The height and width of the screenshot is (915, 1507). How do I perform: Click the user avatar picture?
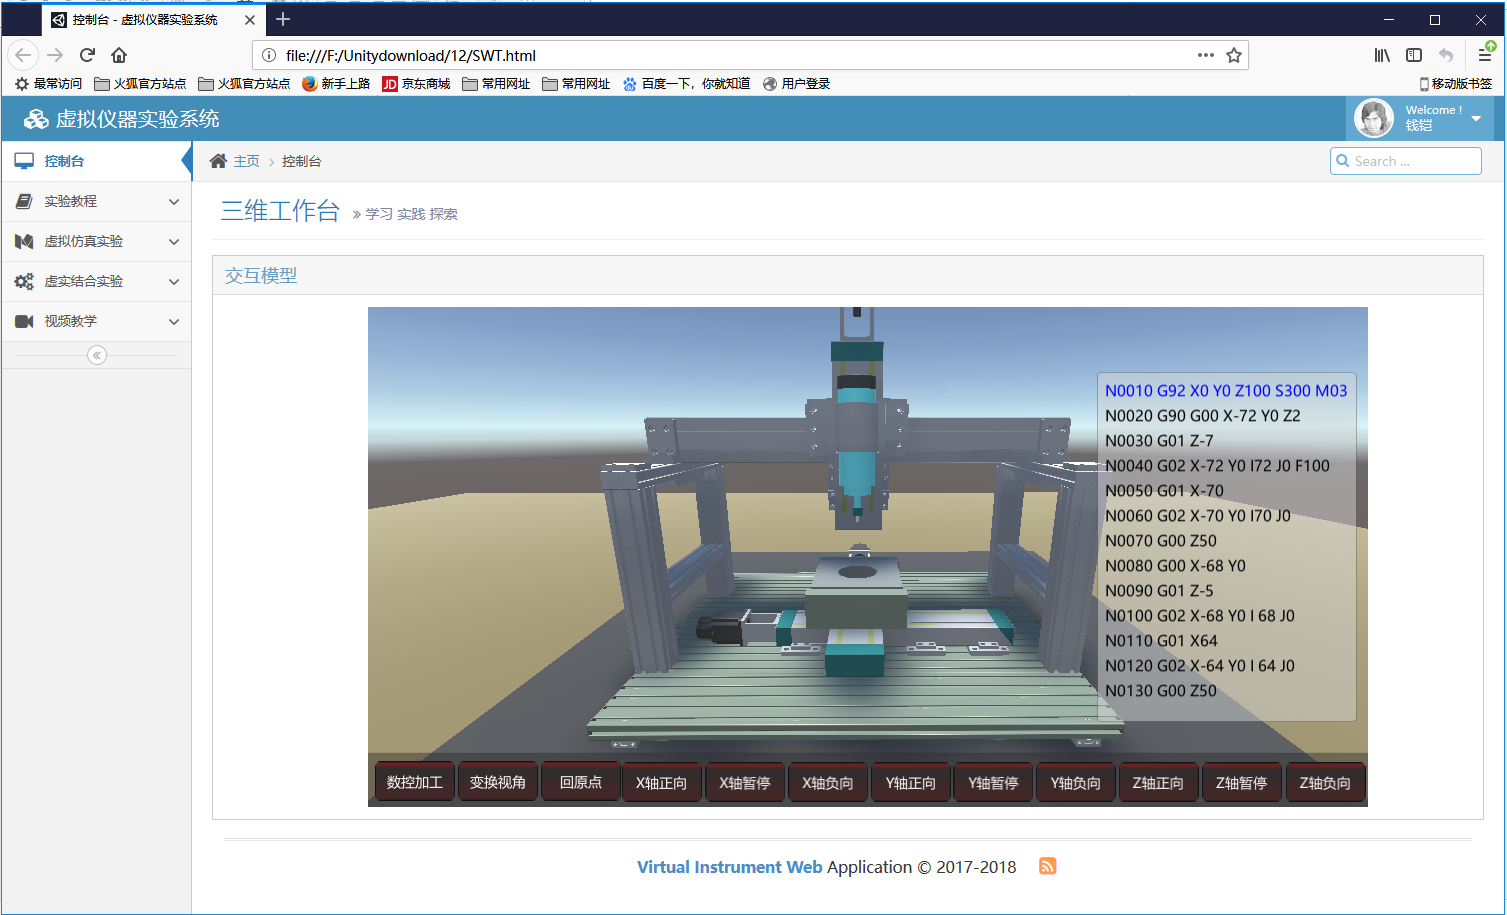click(1373, 118)
